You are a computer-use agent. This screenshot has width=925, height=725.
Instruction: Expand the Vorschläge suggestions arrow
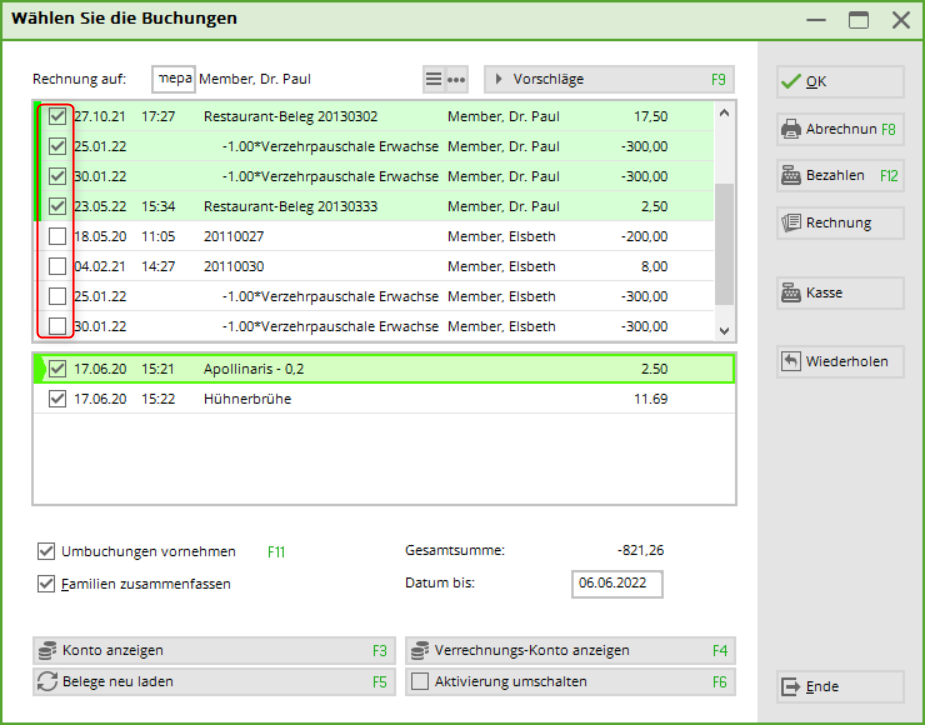[x=498, y=79]
